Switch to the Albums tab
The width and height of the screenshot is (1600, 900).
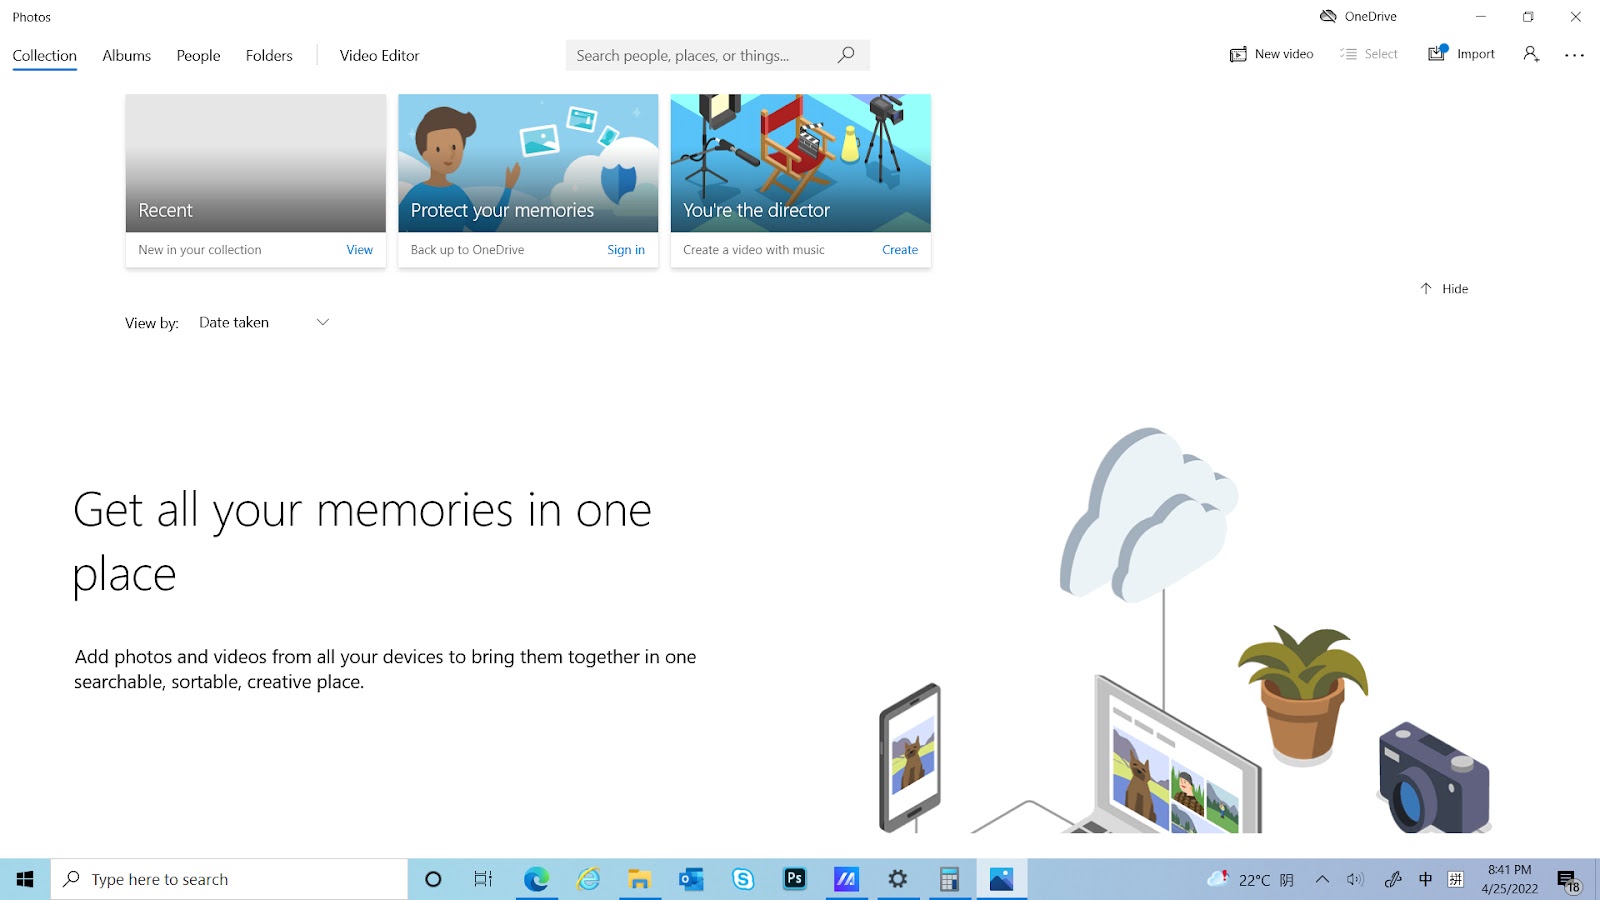[x=126, y=55]
